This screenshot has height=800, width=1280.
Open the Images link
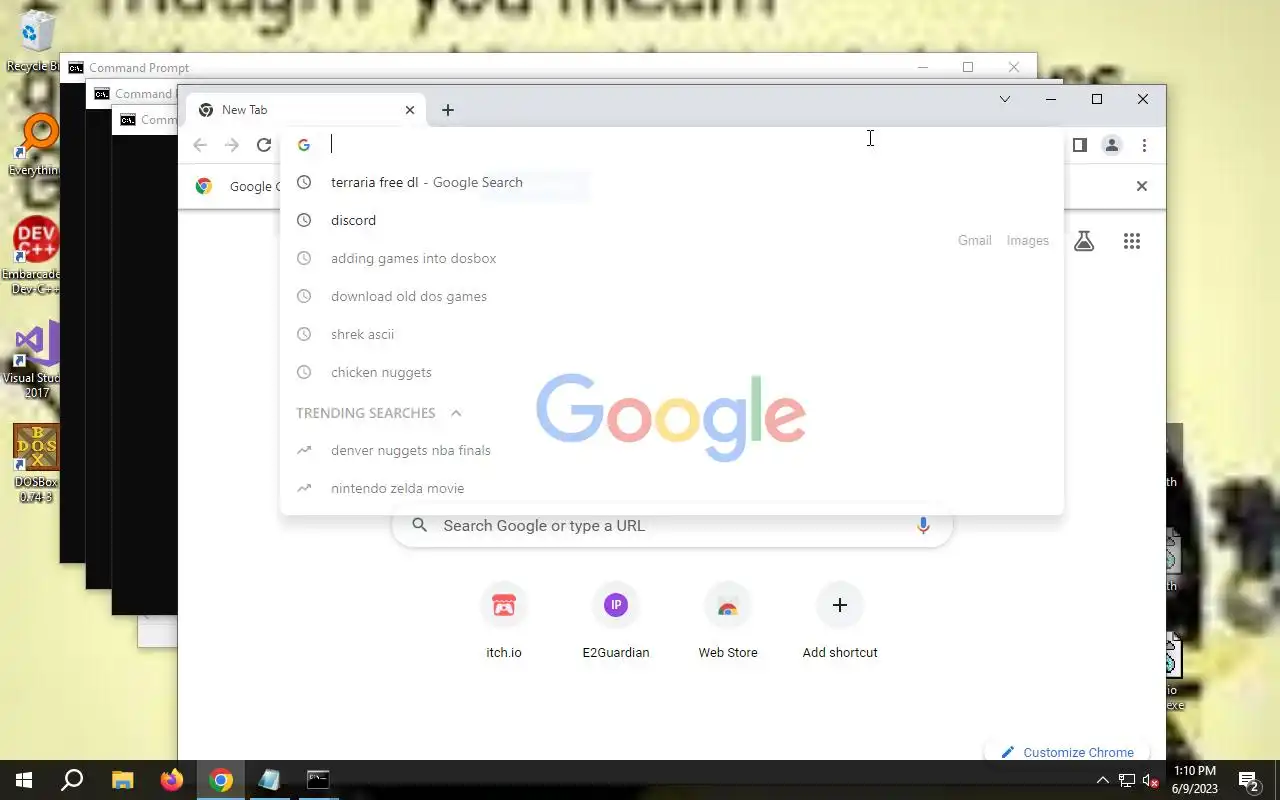pyautogui.click(x=1028, y=241)
